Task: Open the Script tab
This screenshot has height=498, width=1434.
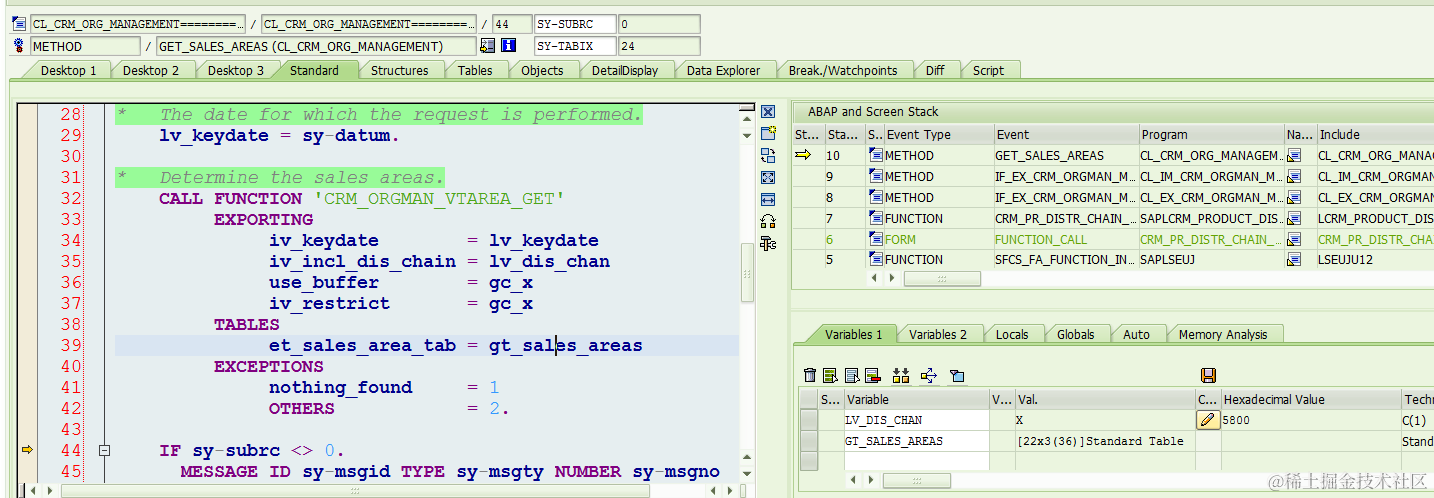Action: pyautogui.click(x=988, y=70)
